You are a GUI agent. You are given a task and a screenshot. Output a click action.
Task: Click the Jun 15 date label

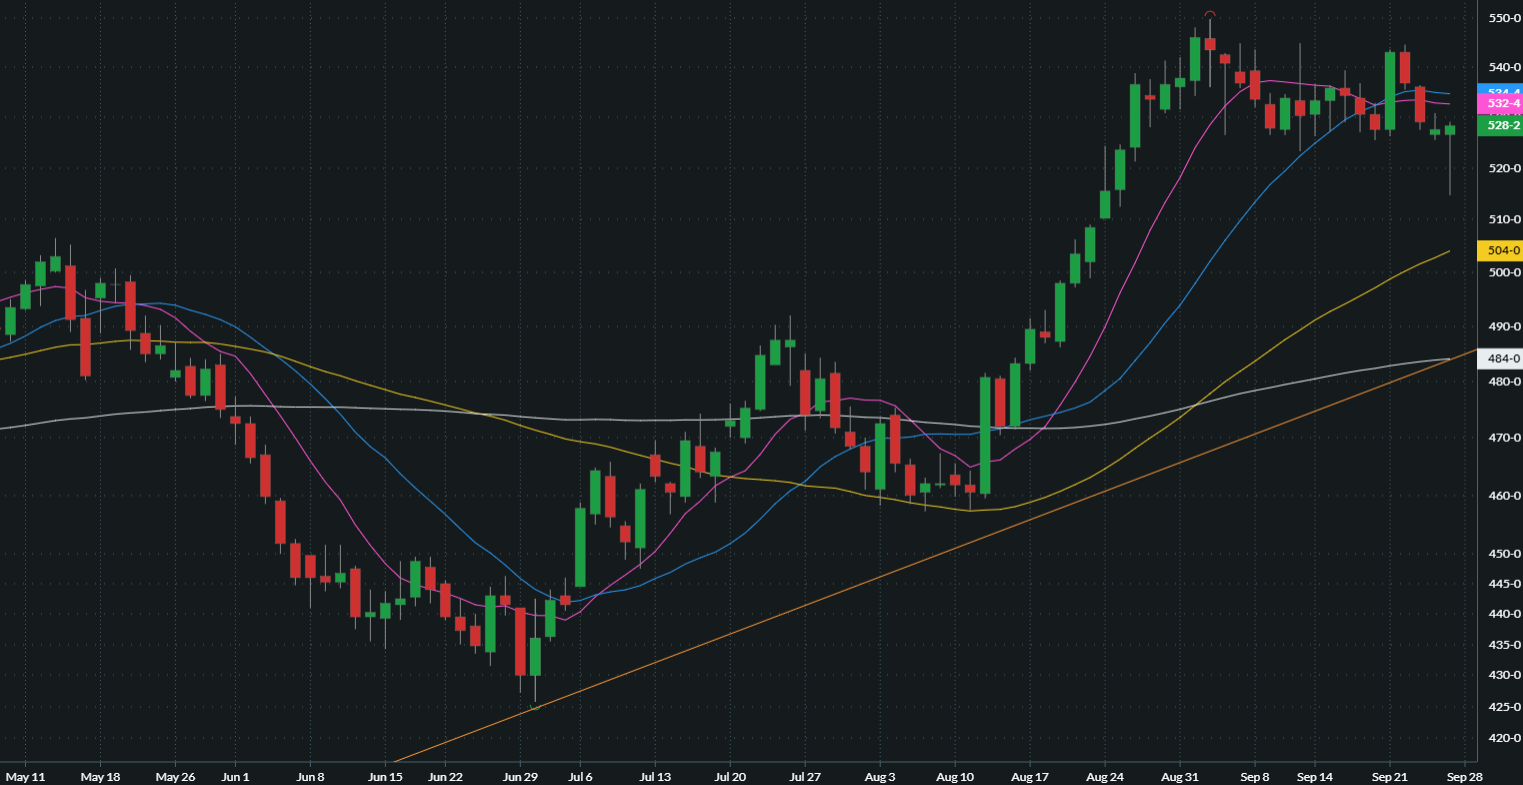tap(385, 776)
